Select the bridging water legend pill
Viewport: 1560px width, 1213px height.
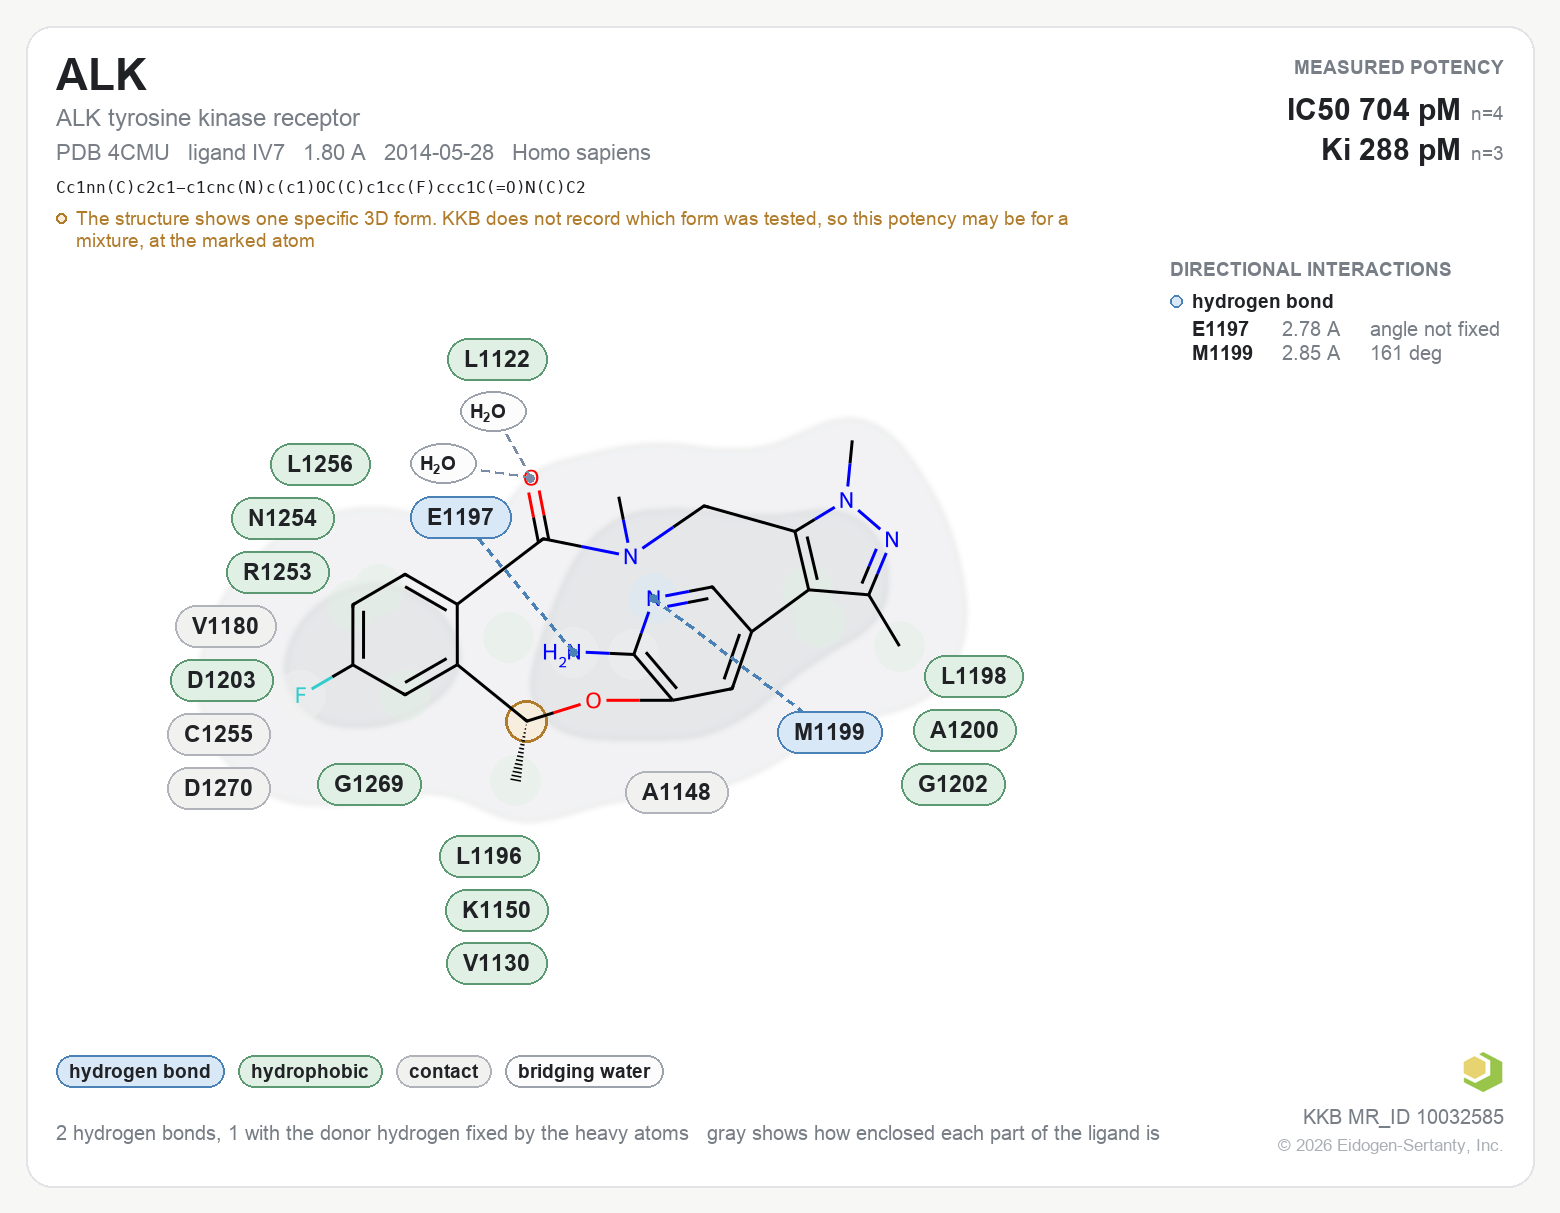pos(584,1071)
